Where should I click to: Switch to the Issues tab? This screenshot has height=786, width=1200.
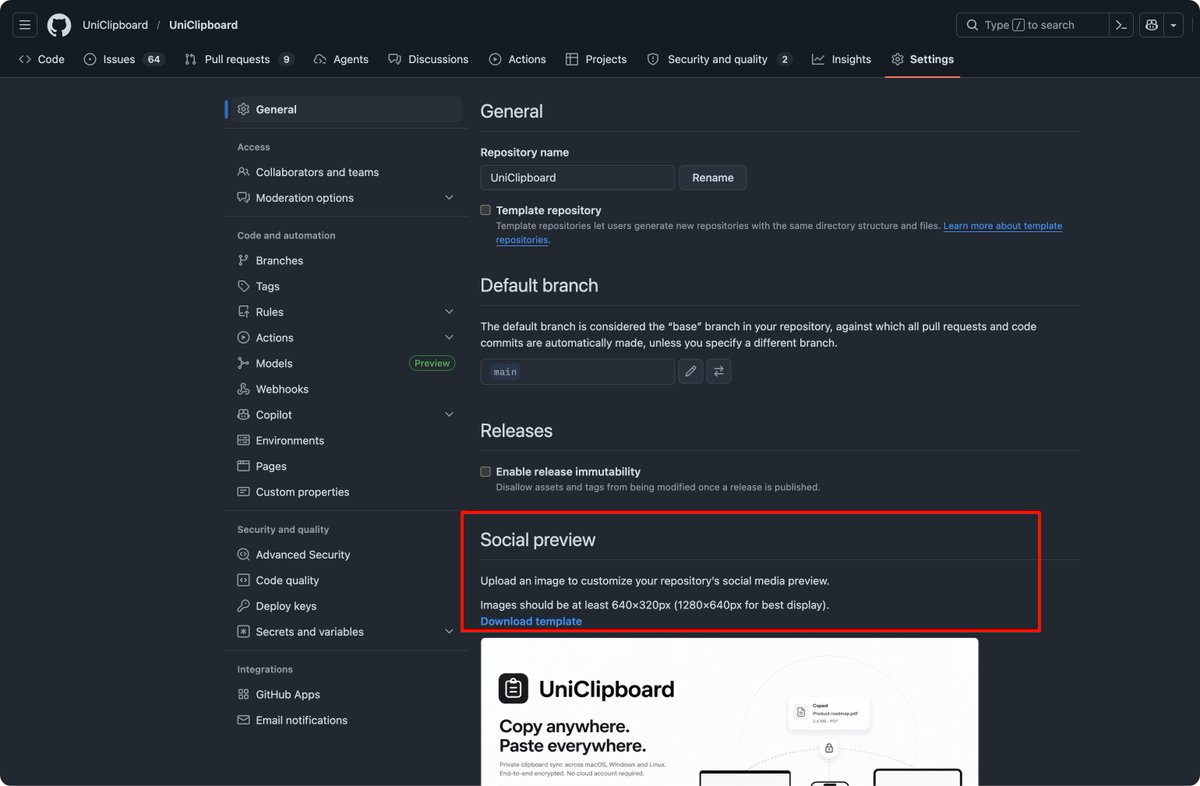pyautogui.click(x=124, y=59)
